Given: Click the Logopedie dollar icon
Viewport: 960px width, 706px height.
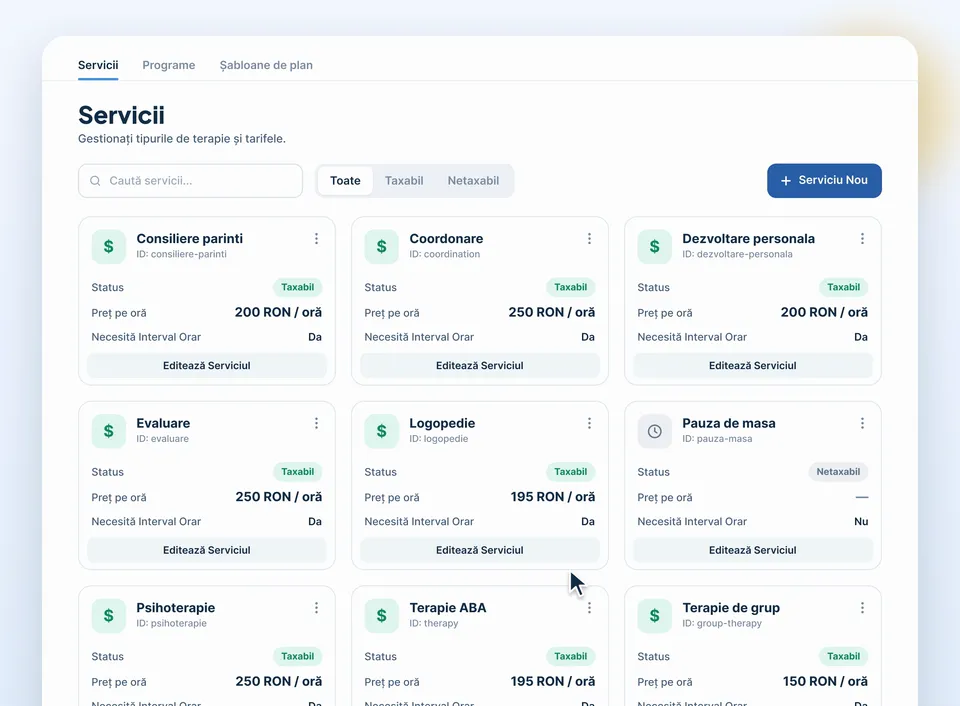Looking at the screenshot, I should tap(381, 431).
